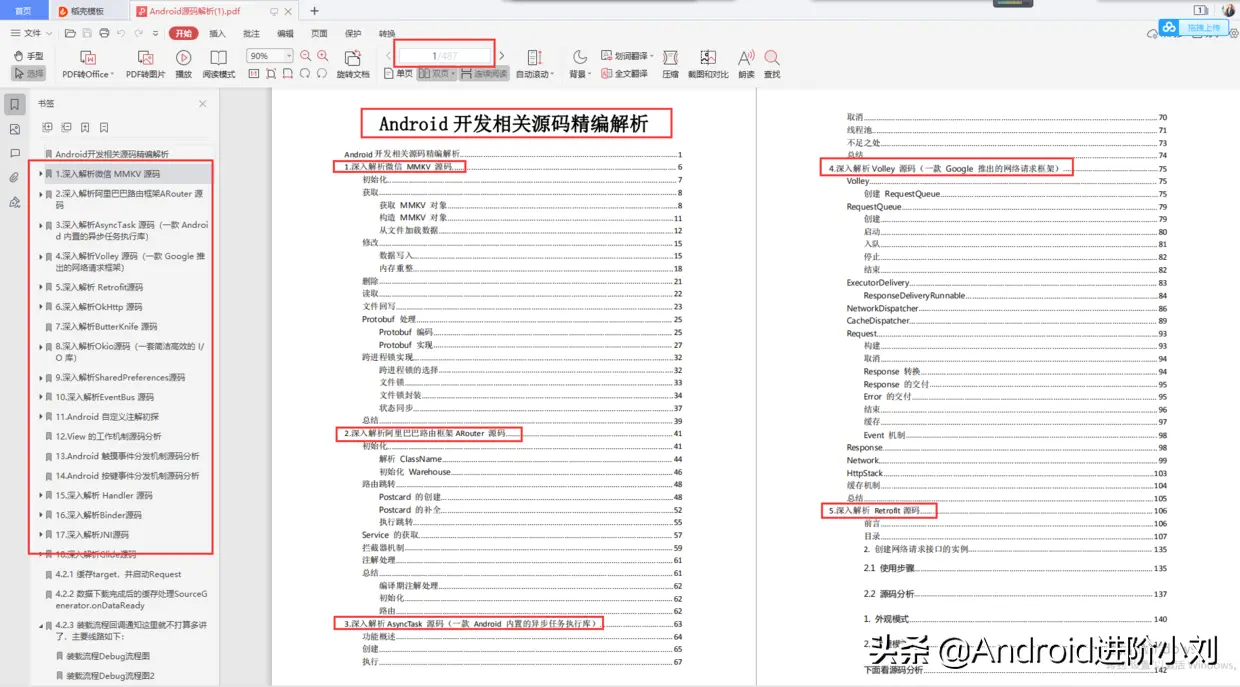Switch to the 稻壳模板 tab
The image size is (1240, 687).
tap(88, 11)
